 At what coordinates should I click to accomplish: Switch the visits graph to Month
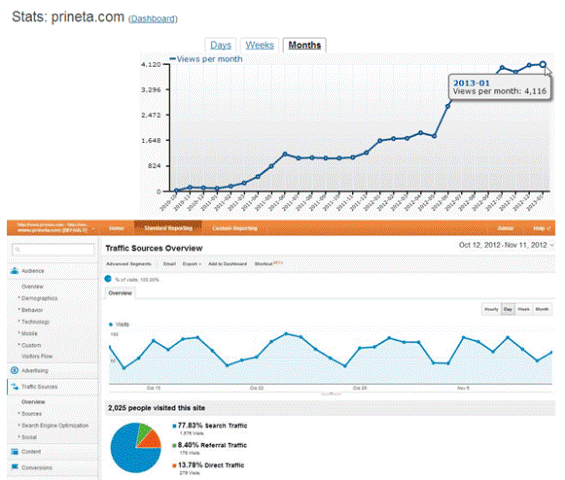pos(542,309)
